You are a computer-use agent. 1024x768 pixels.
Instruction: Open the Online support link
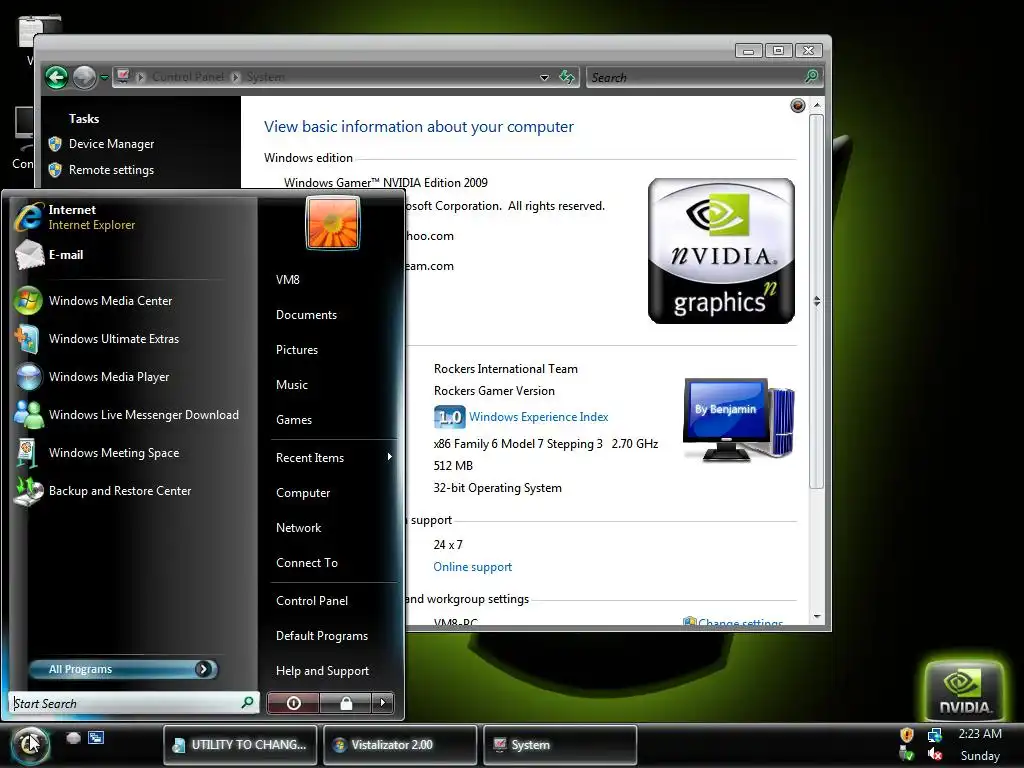(473, 567)
